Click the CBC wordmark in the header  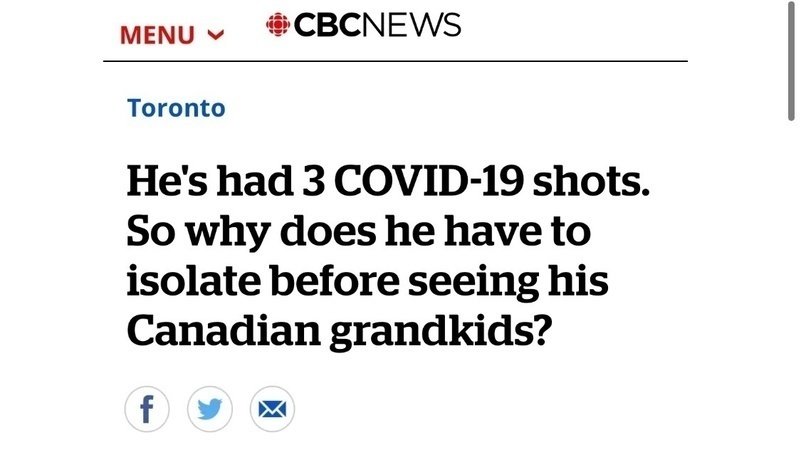point(326,25)
